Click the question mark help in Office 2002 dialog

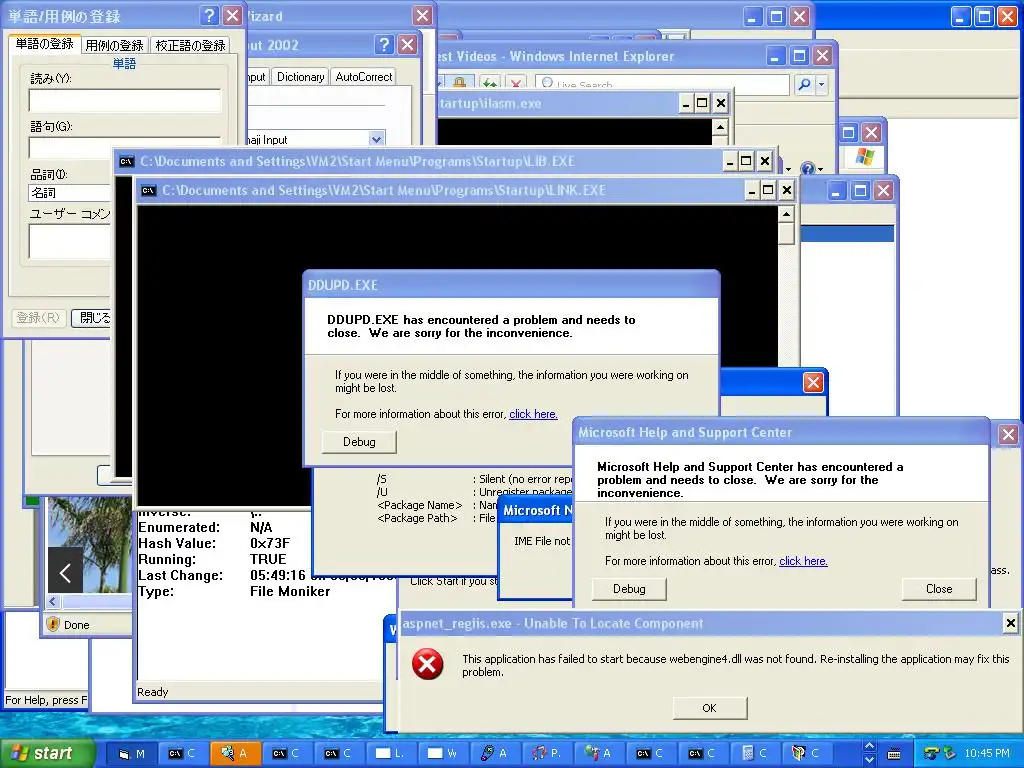point(384,44)
